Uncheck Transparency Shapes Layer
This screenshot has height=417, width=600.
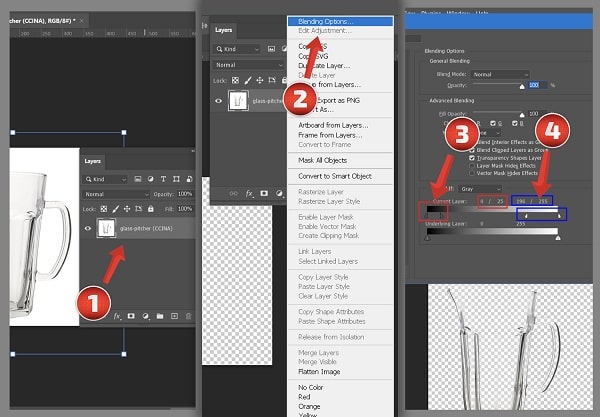coord(472,158)
